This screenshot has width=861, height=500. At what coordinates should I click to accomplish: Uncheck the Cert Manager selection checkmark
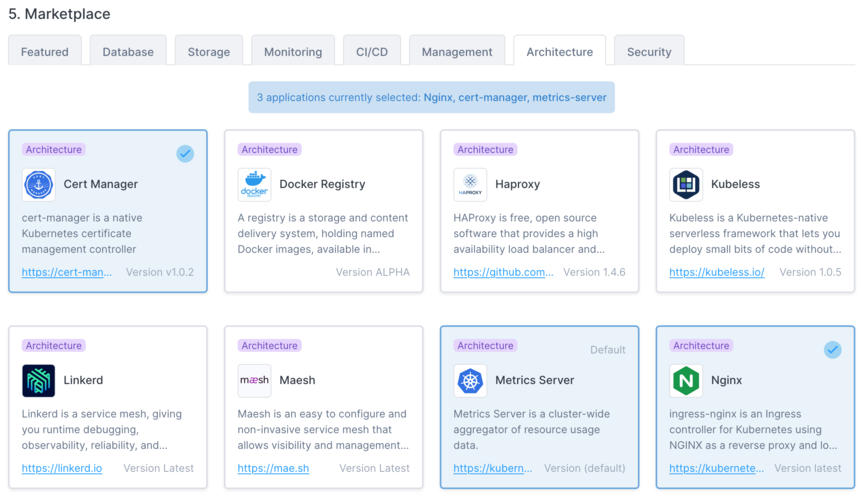[x=185, y=154]
